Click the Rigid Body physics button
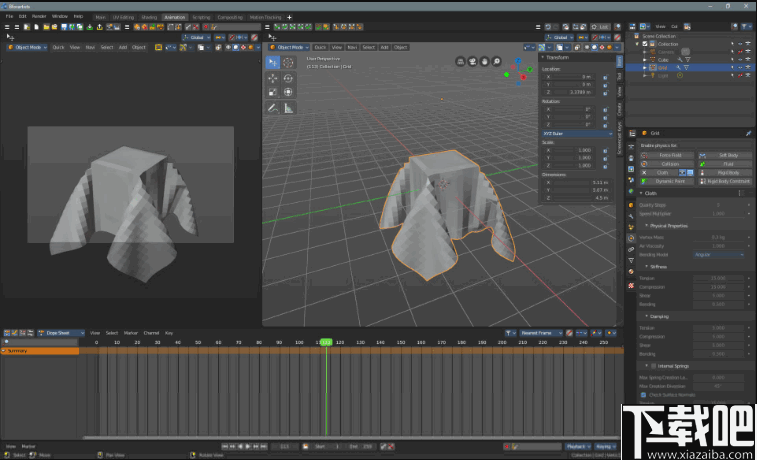Screen dimensions: 757x460 pyautogui.click(x=725, y=173)
